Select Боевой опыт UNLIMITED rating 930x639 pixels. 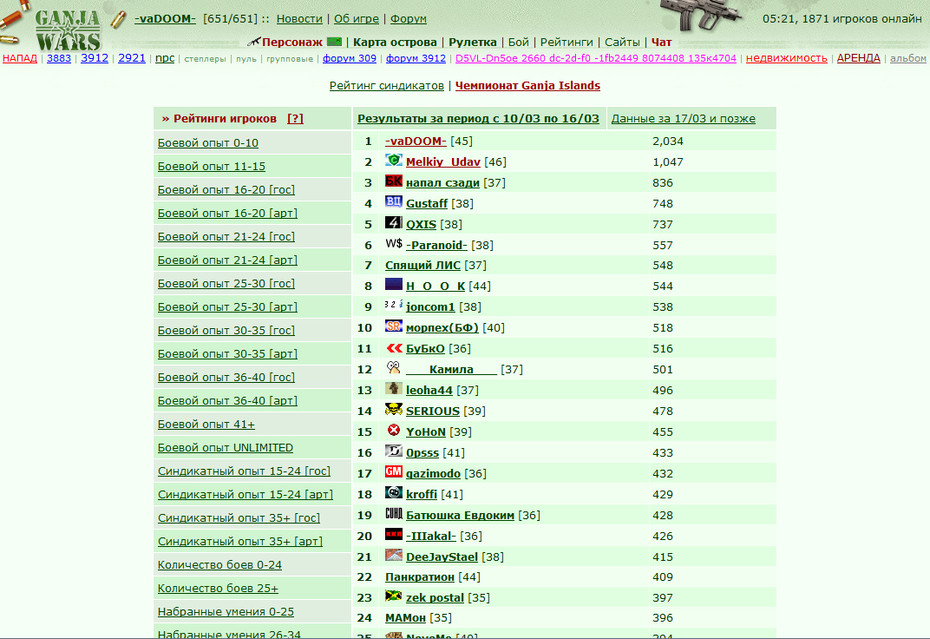225,448
